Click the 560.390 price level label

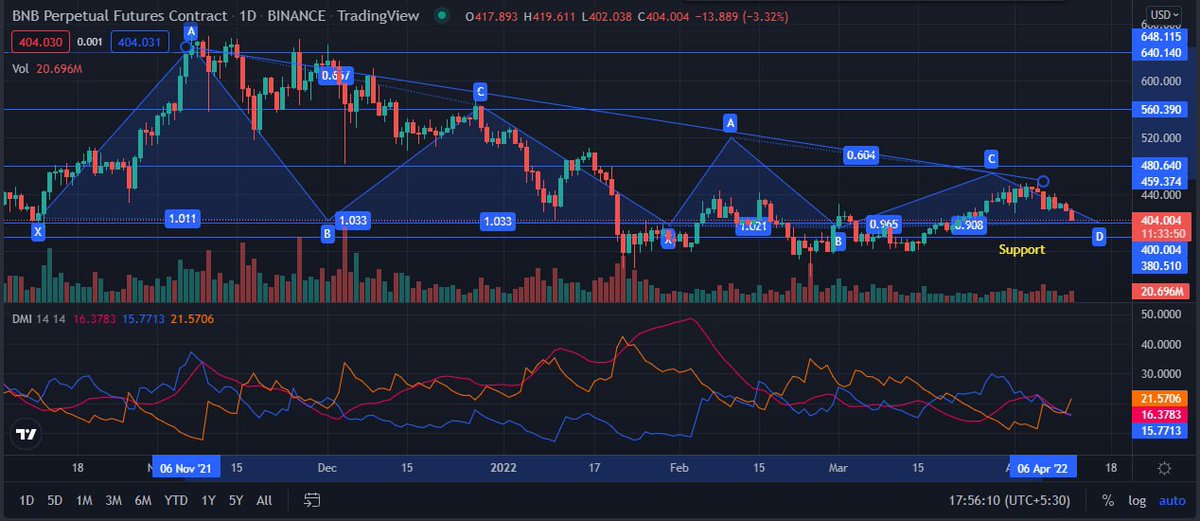click(x=1161, y=109)
